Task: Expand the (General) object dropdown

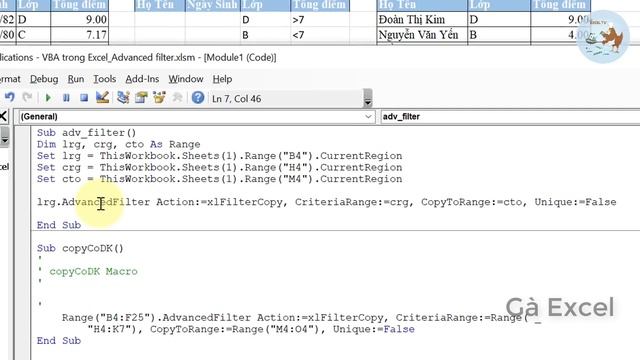Action: (x=368, y=117)
